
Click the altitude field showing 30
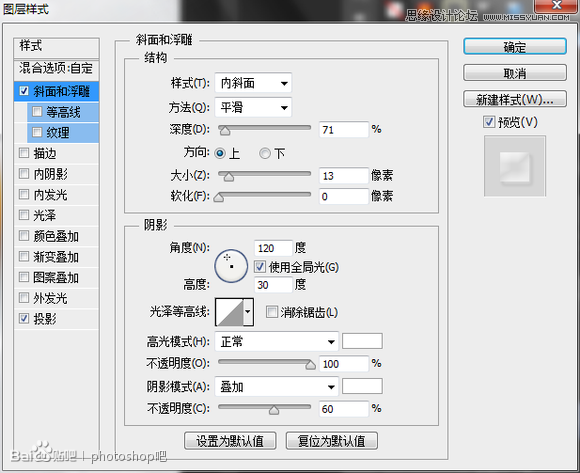pyautogui.click(x=273, y=285)
